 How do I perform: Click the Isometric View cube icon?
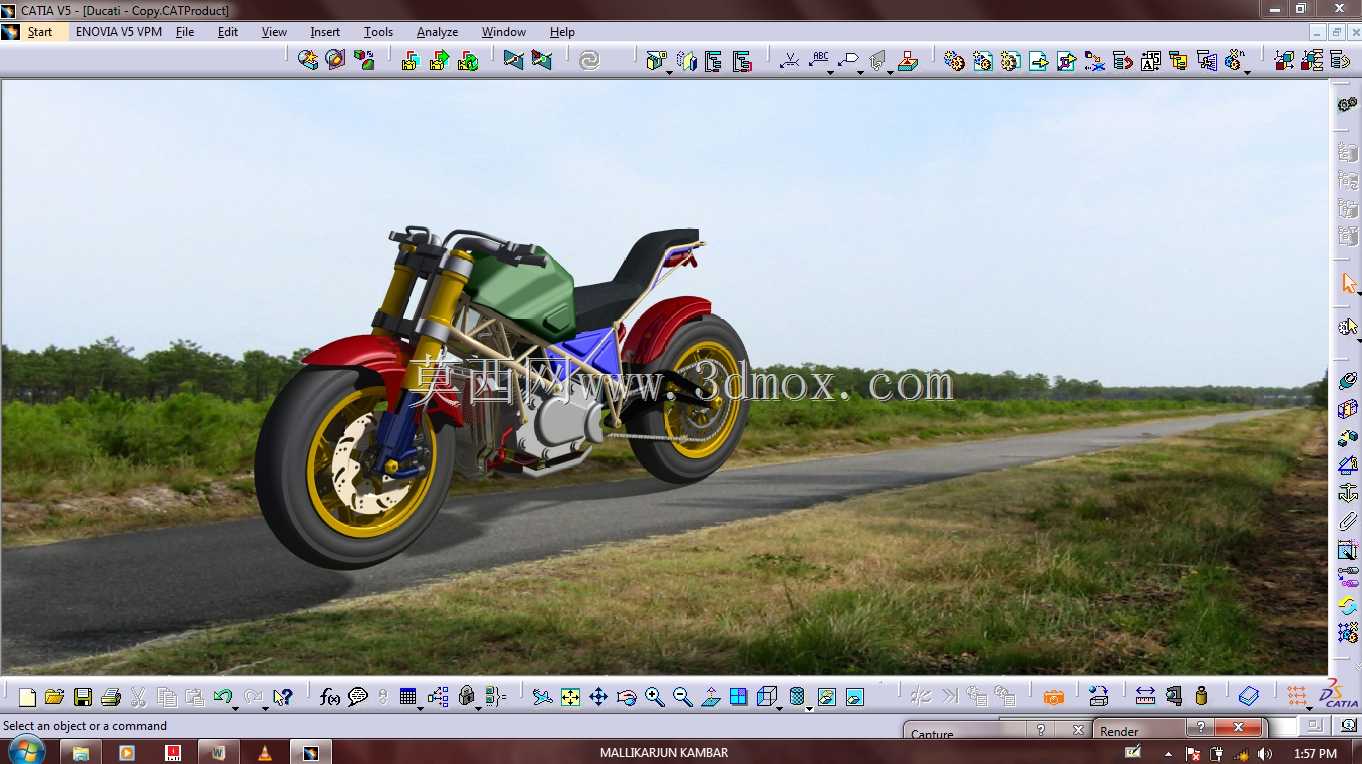766,696
